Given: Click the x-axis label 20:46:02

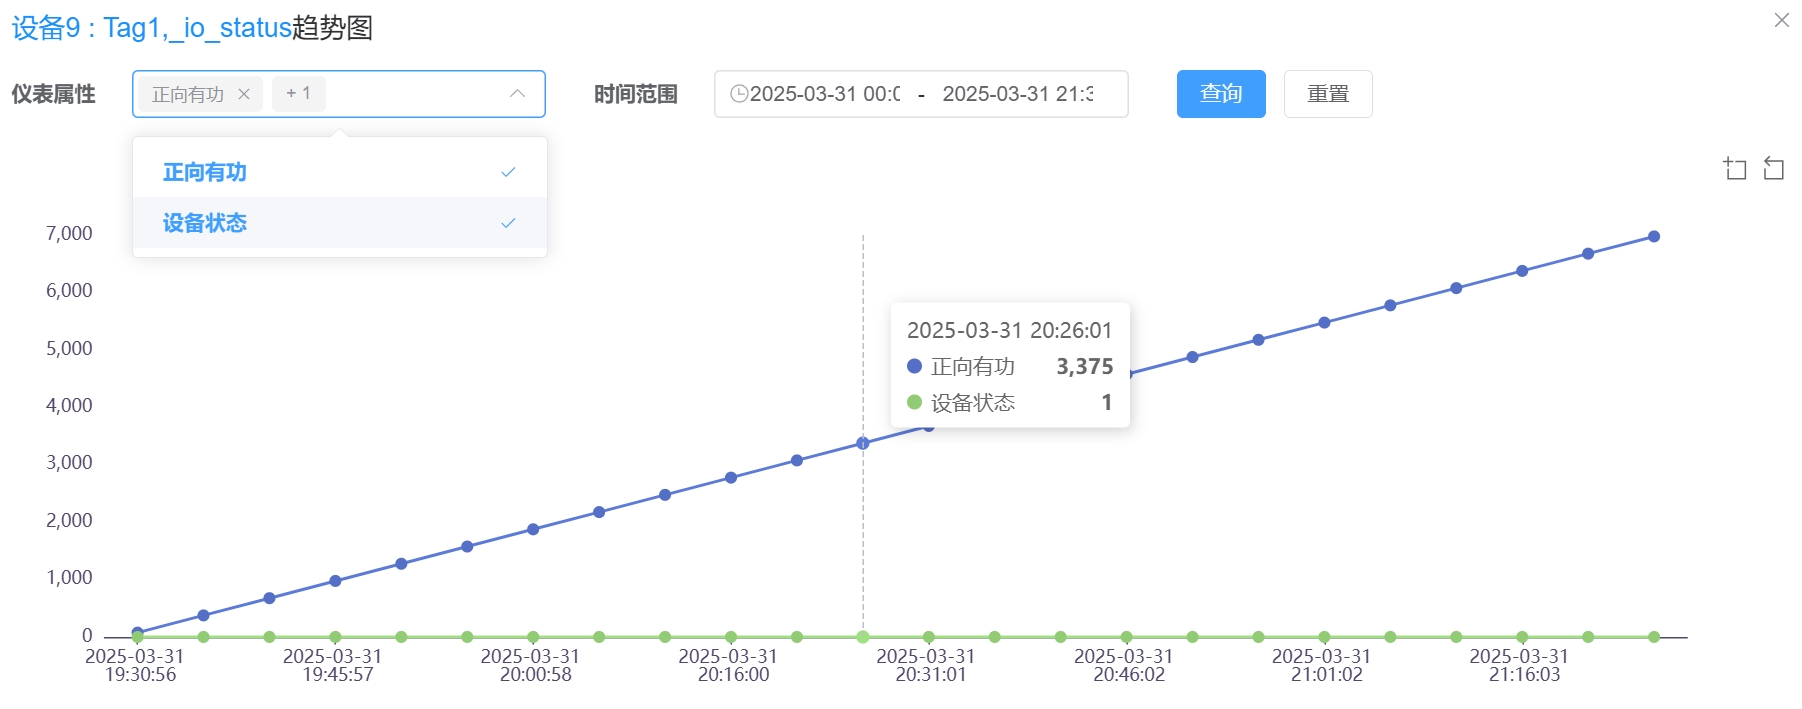Looking at the screenshot, I should pos(1129,675).
